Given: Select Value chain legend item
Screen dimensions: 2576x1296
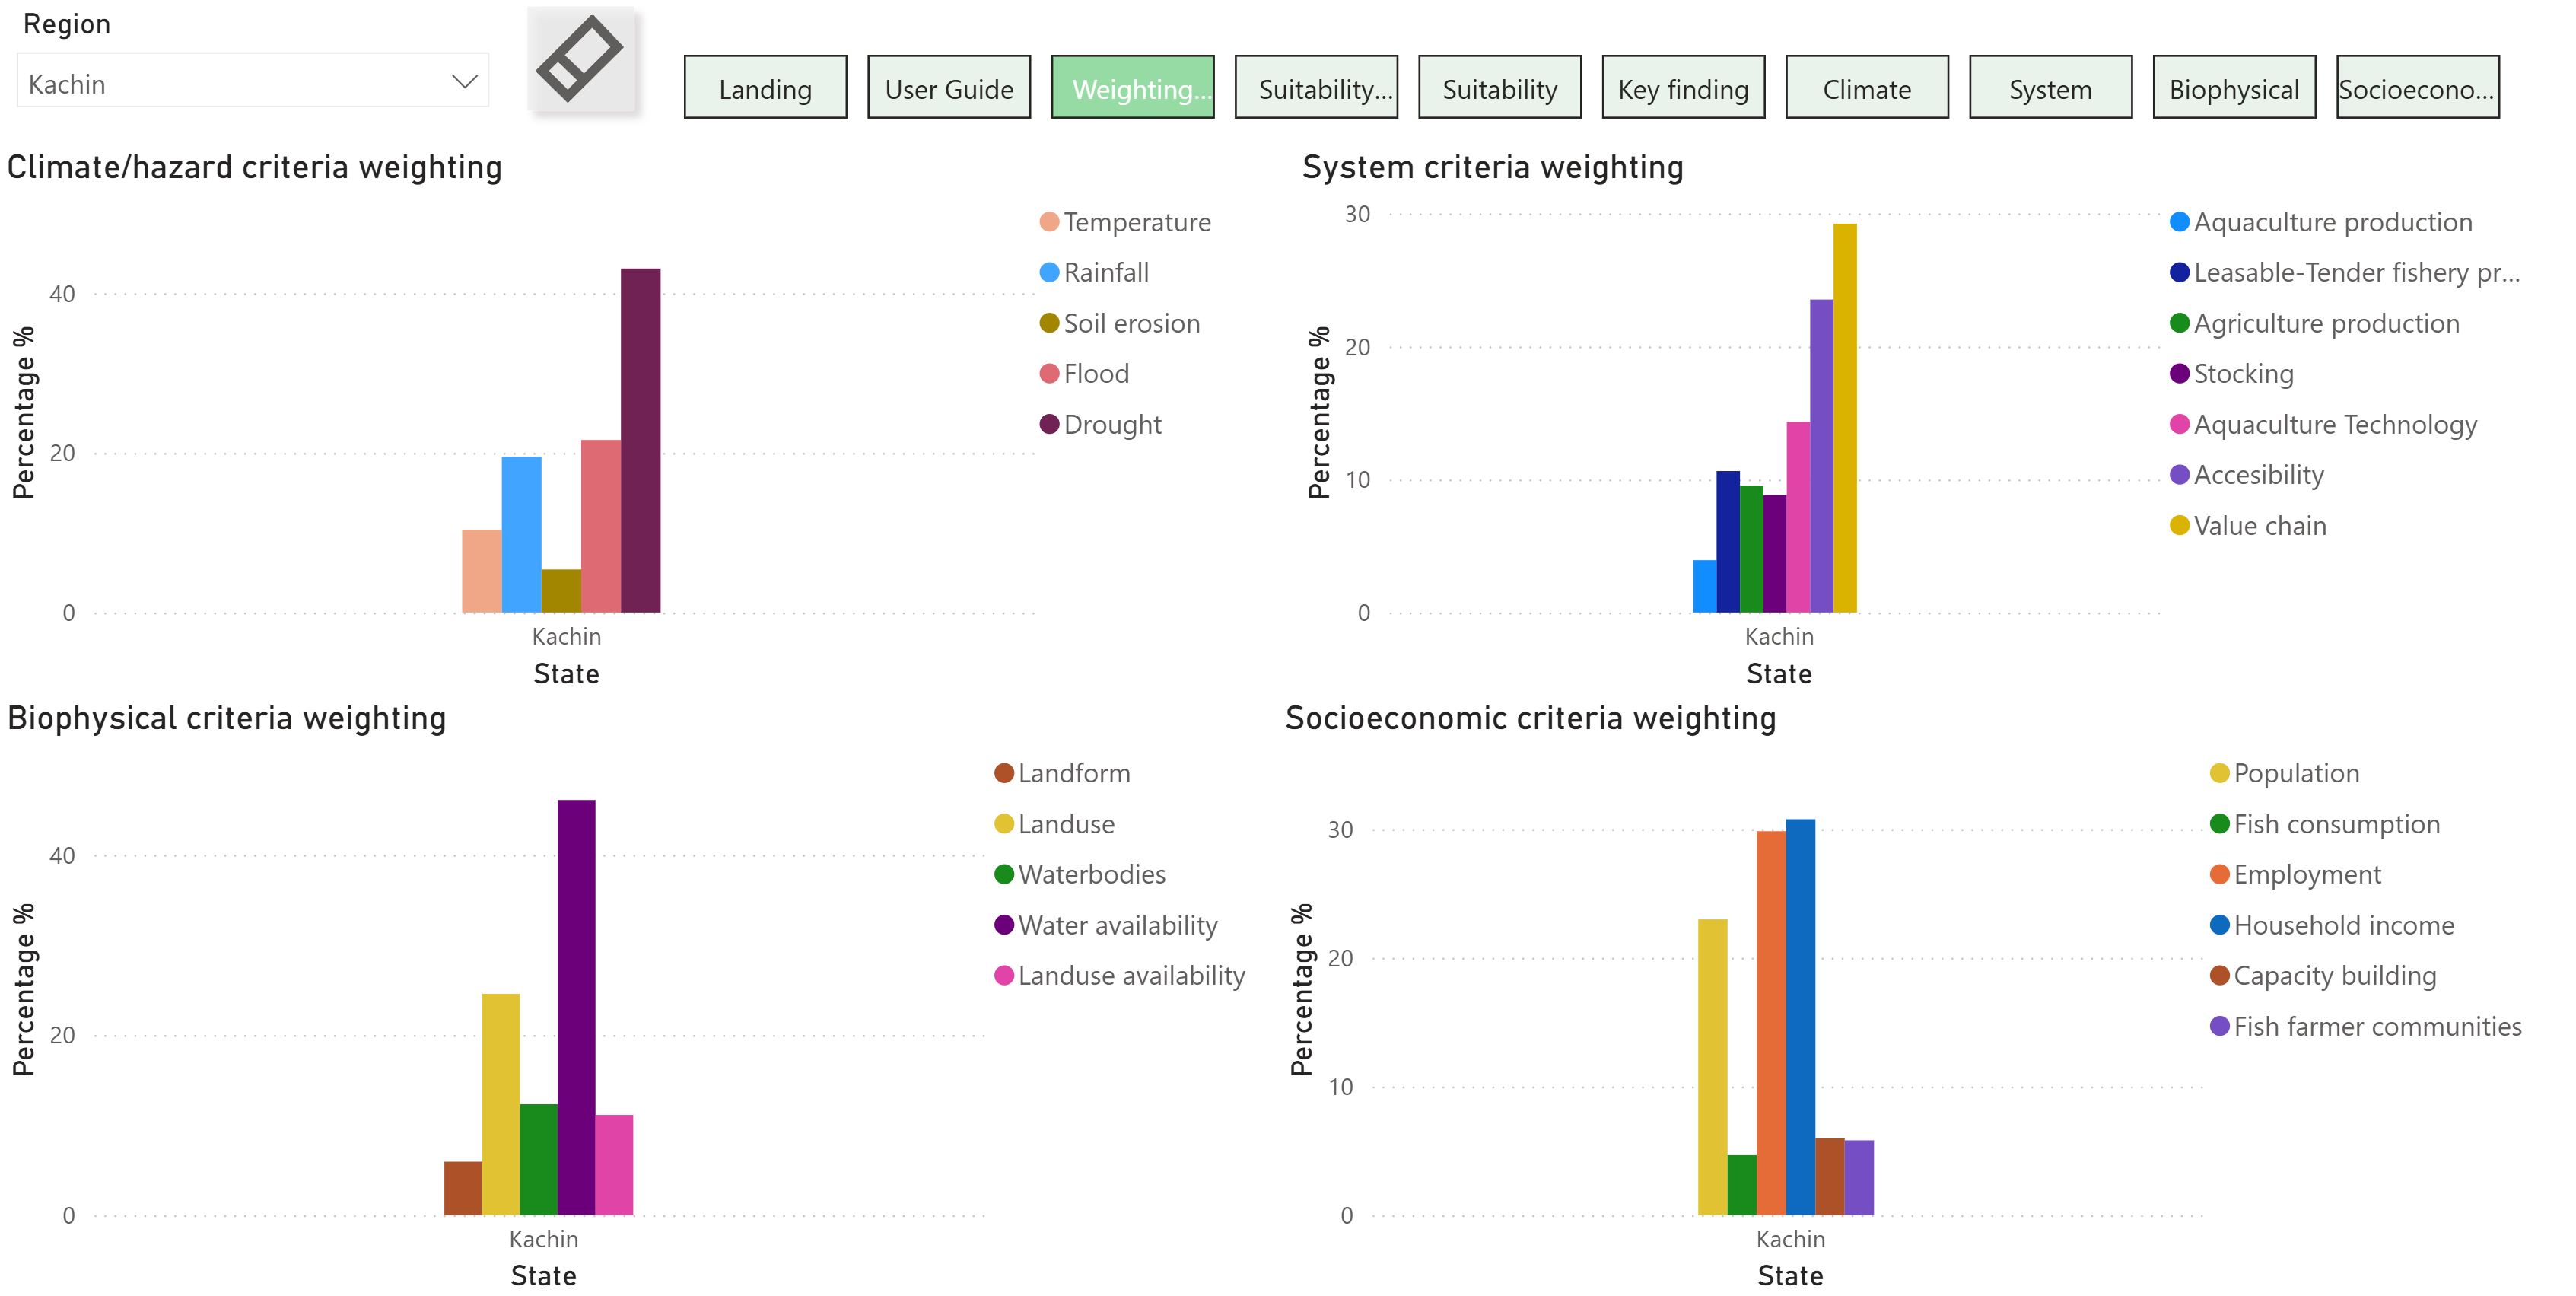Looking at the screenshot, I should point(2248,525).
